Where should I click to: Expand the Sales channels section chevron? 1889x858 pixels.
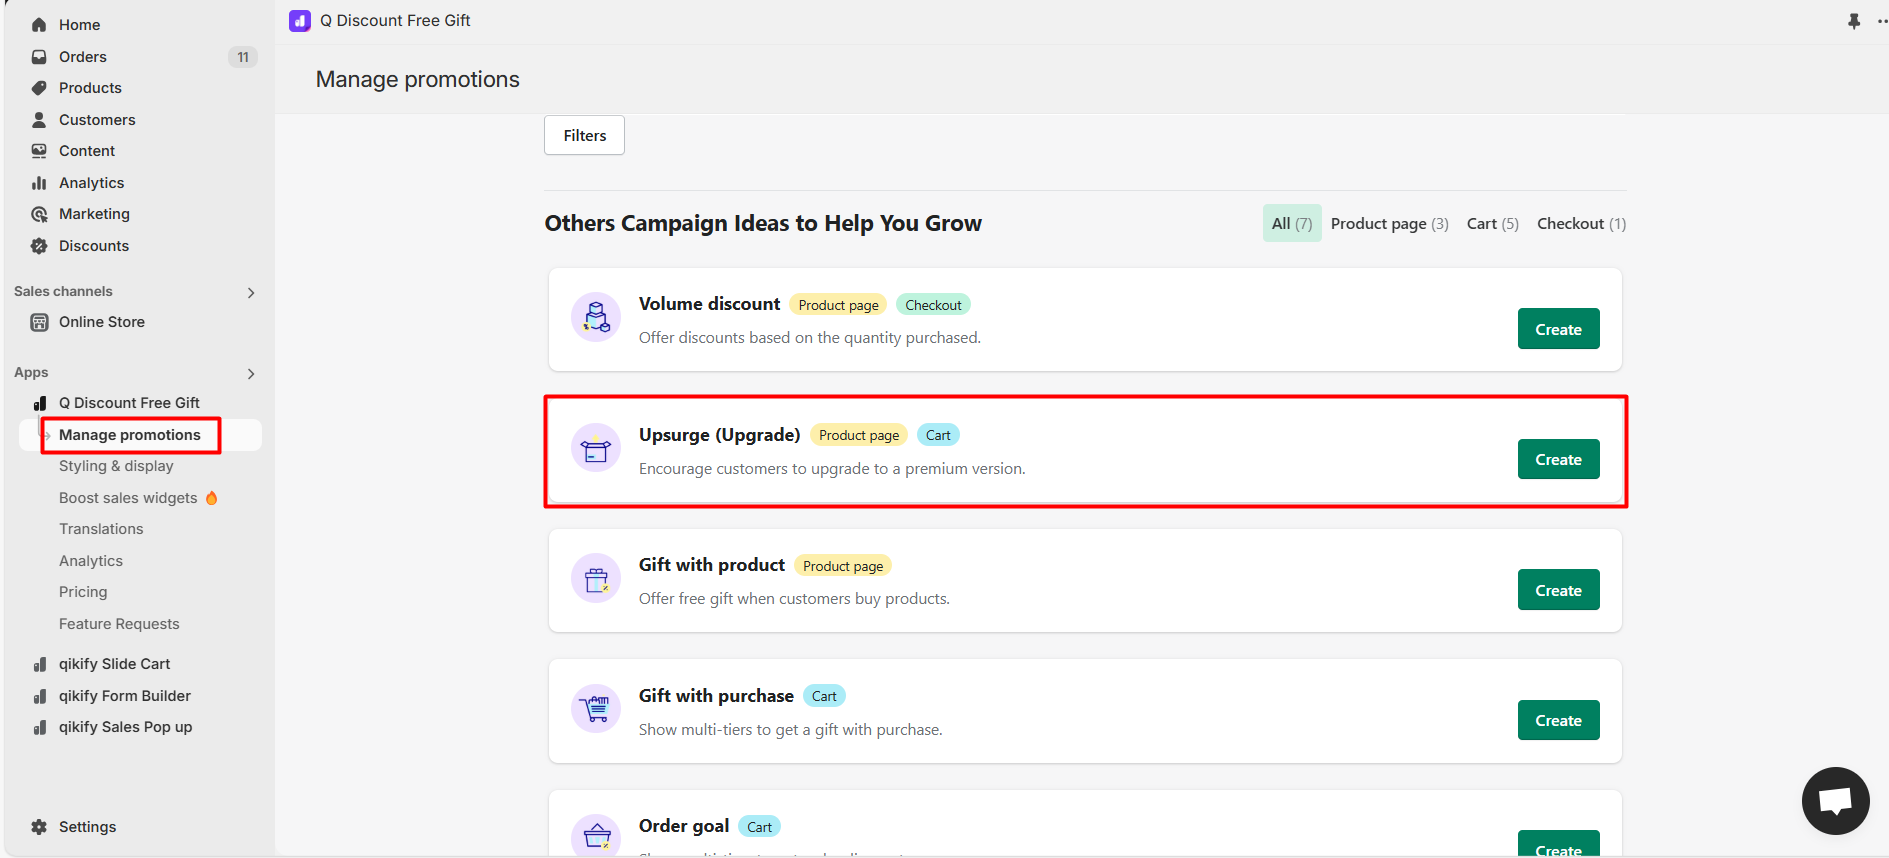point(251,293)
